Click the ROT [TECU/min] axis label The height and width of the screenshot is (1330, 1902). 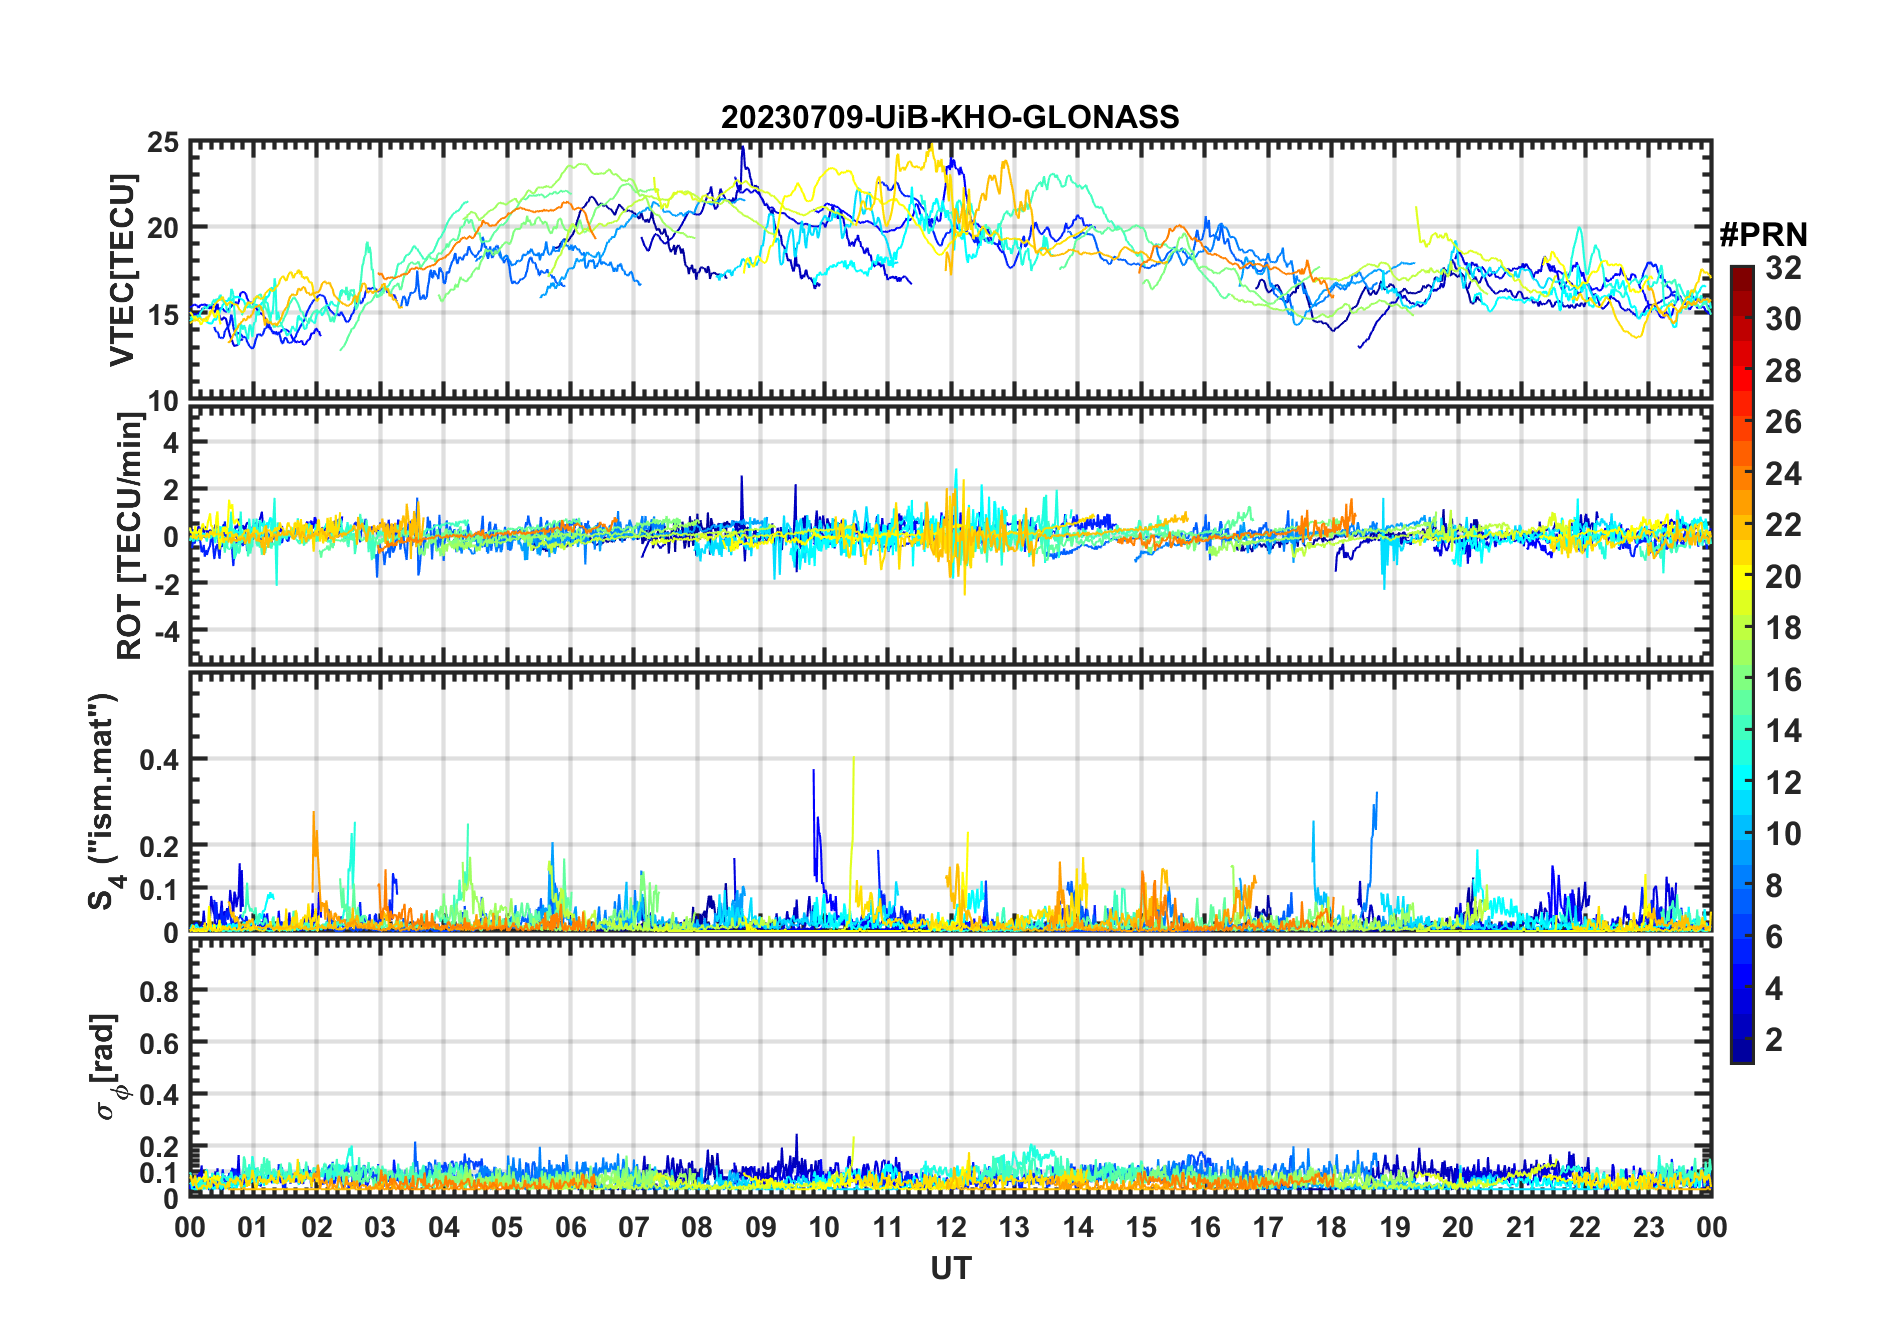pyautogui.click(x=130, y=536)
